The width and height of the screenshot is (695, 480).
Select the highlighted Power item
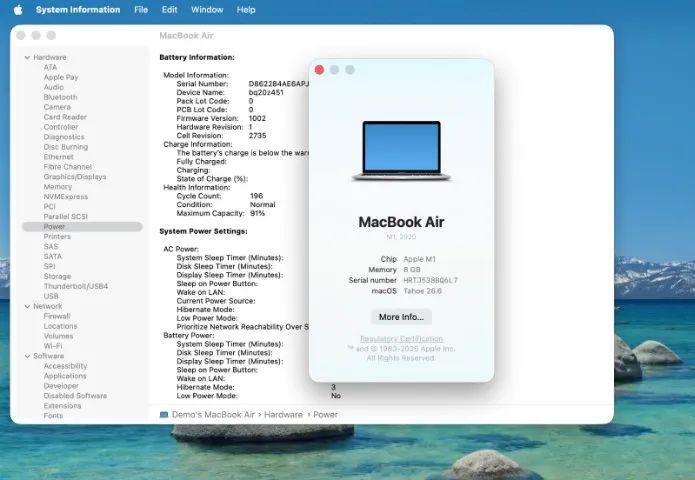pos(82,226)
